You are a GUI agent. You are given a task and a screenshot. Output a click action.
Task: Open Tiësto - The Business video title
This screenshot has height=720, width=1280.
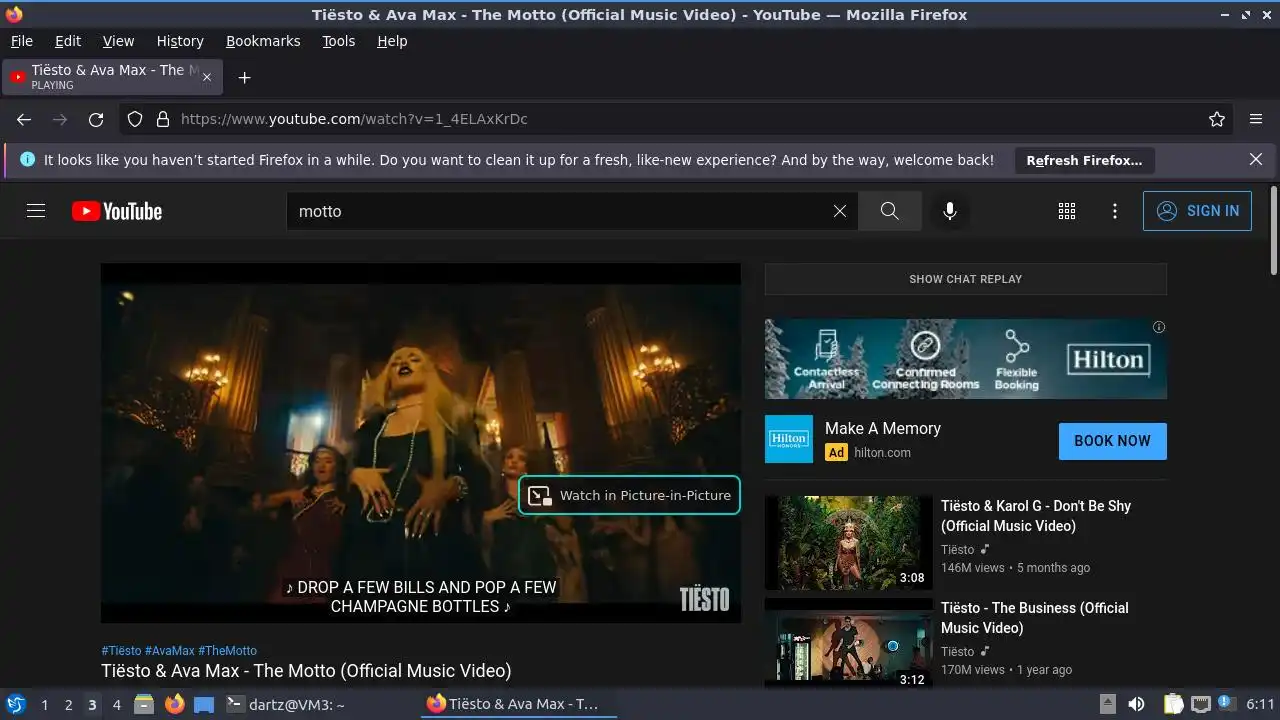pyautogui.click(x=1035, y=618)
